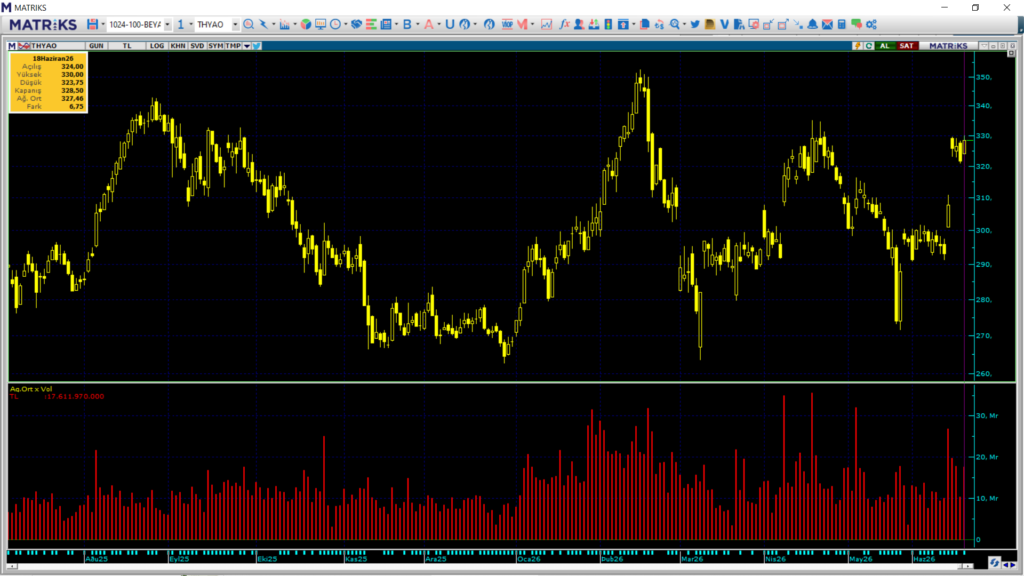Click MATRIKS label in chart header
Screen dimensions: 1024x576
(x=948, y=46)
